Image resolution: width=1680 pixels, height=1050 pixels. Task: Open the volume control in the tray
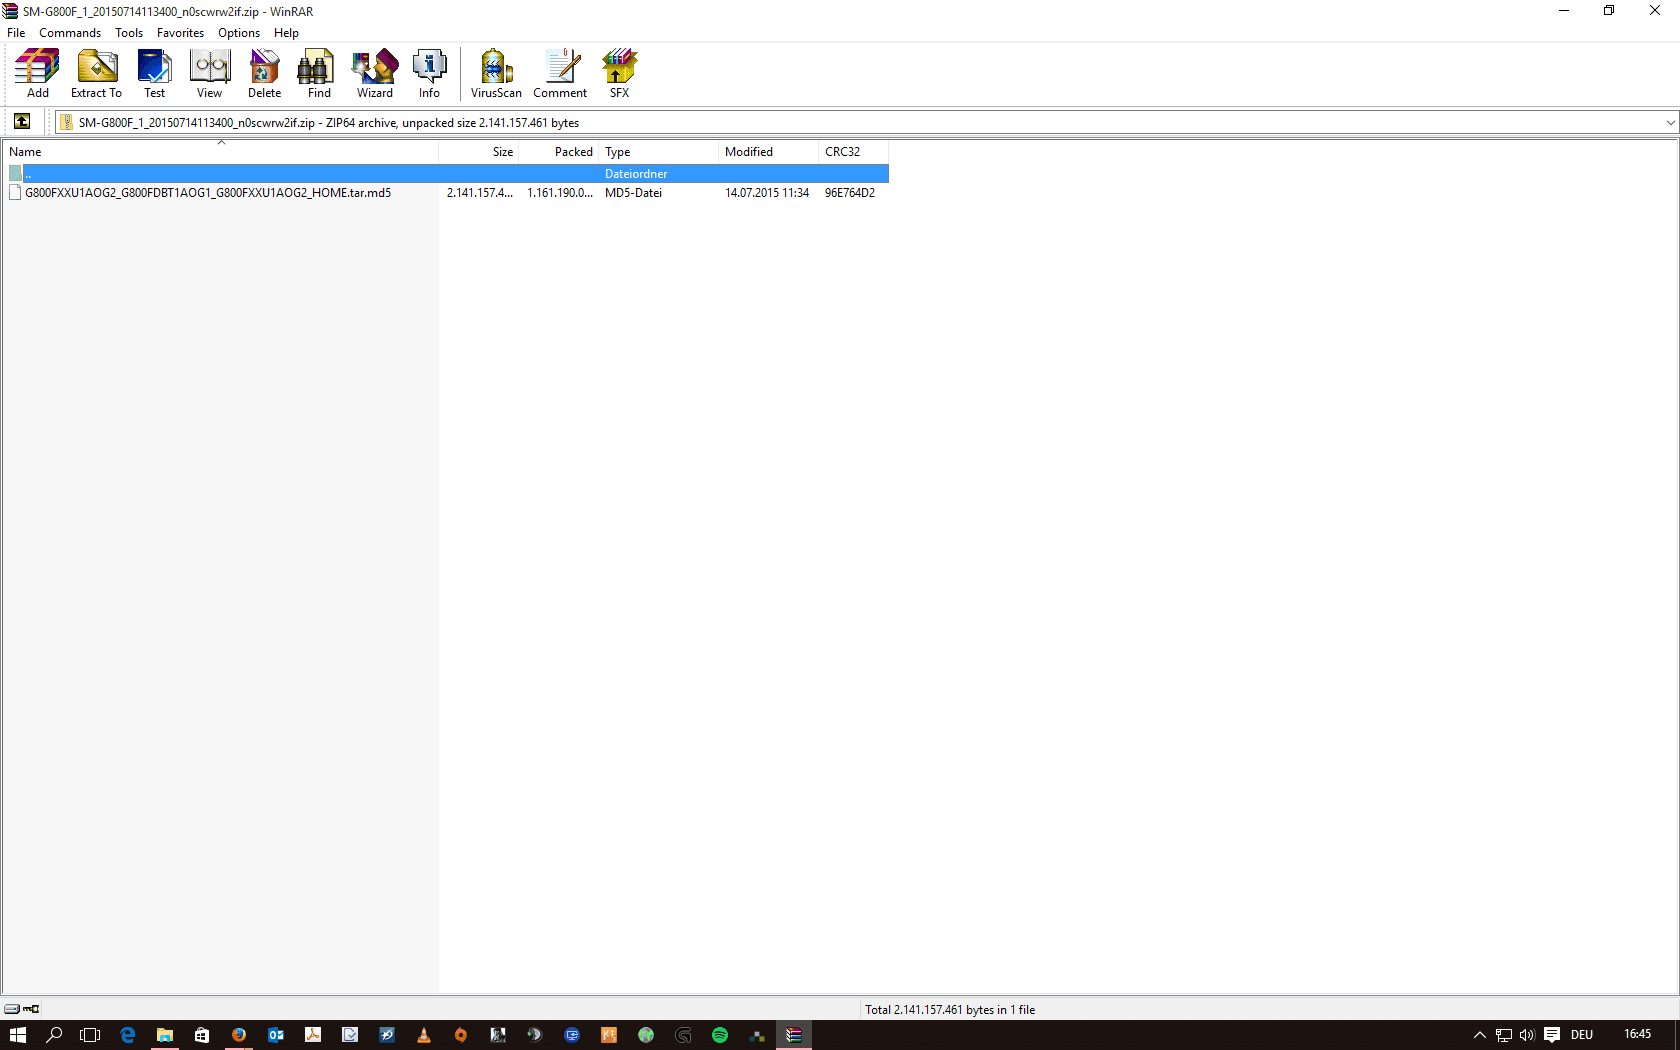(x=1527, y=1035)
